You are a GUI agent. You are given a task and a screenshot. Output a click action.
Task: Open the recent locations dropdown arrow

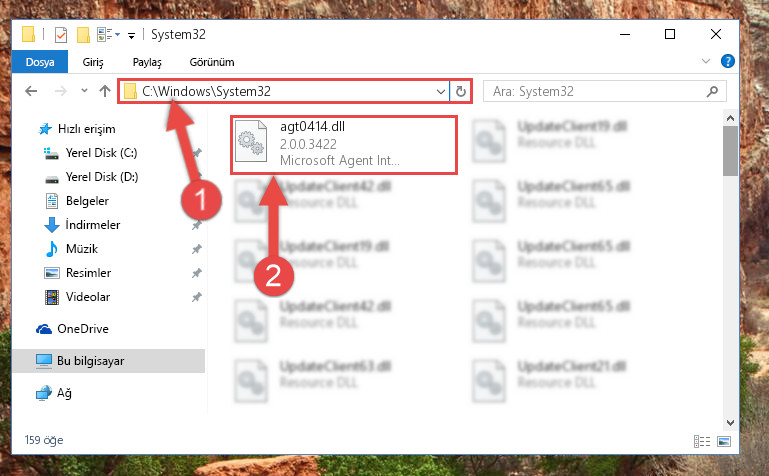pos(84,91)
